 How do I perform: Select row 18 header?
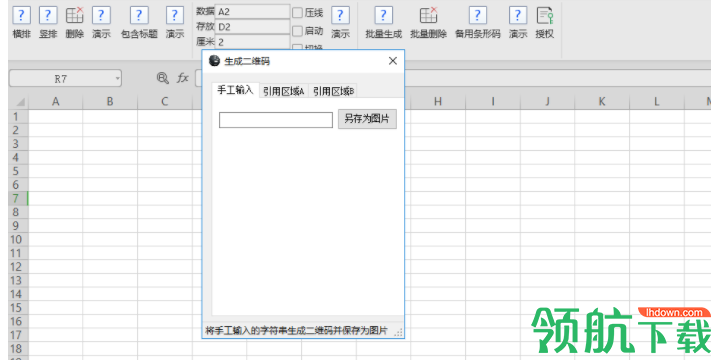[x=18, y=349]
